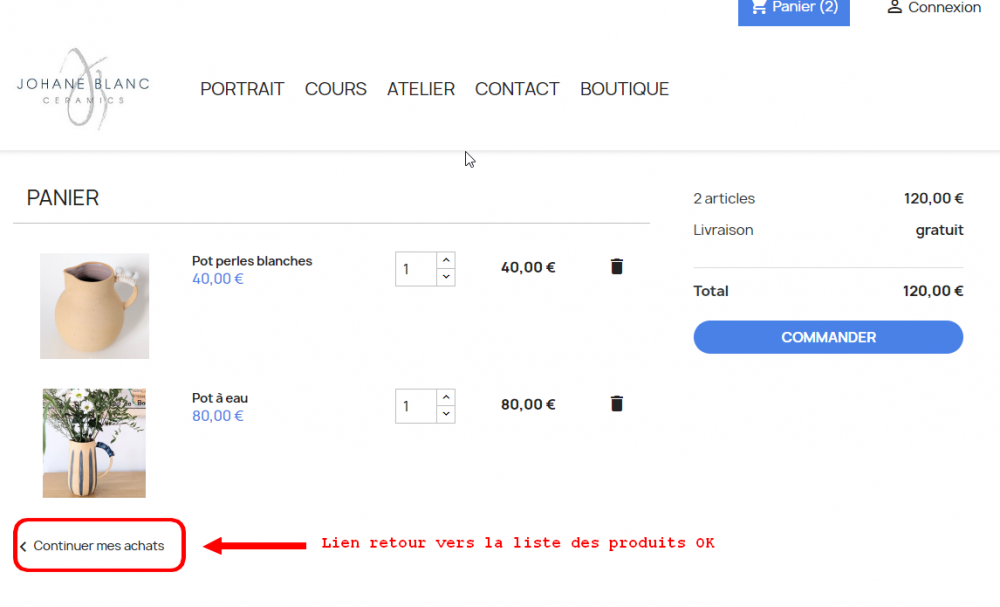Viewport: 1000px width, 607px height.
Task: Open the PORTRAIT page from navigation
Action: pyautogui.click(x=242, y=89)
